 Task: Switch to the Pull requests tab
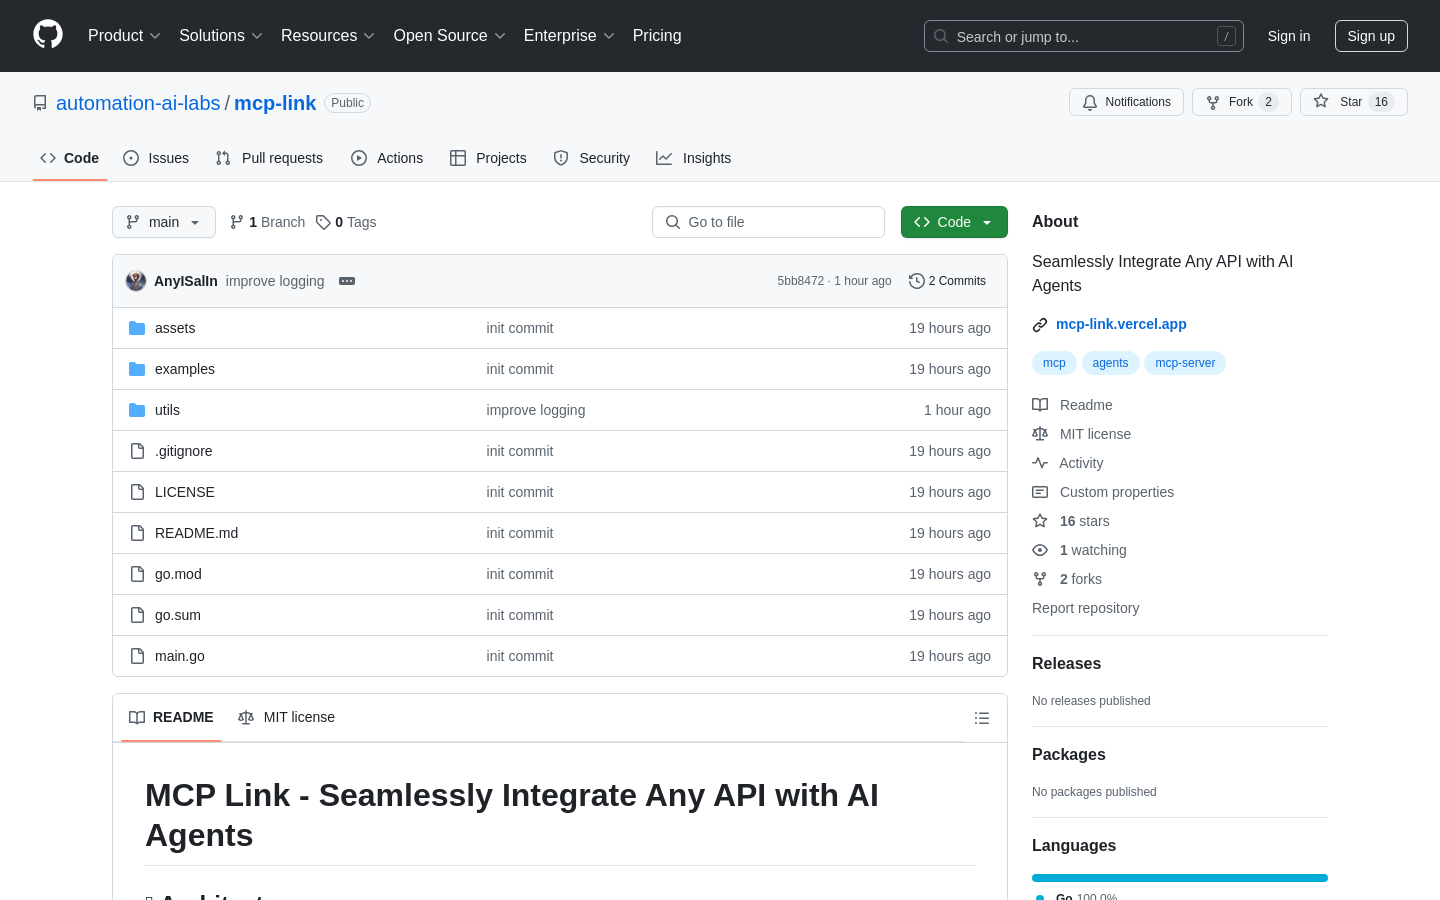coord(269,158)
